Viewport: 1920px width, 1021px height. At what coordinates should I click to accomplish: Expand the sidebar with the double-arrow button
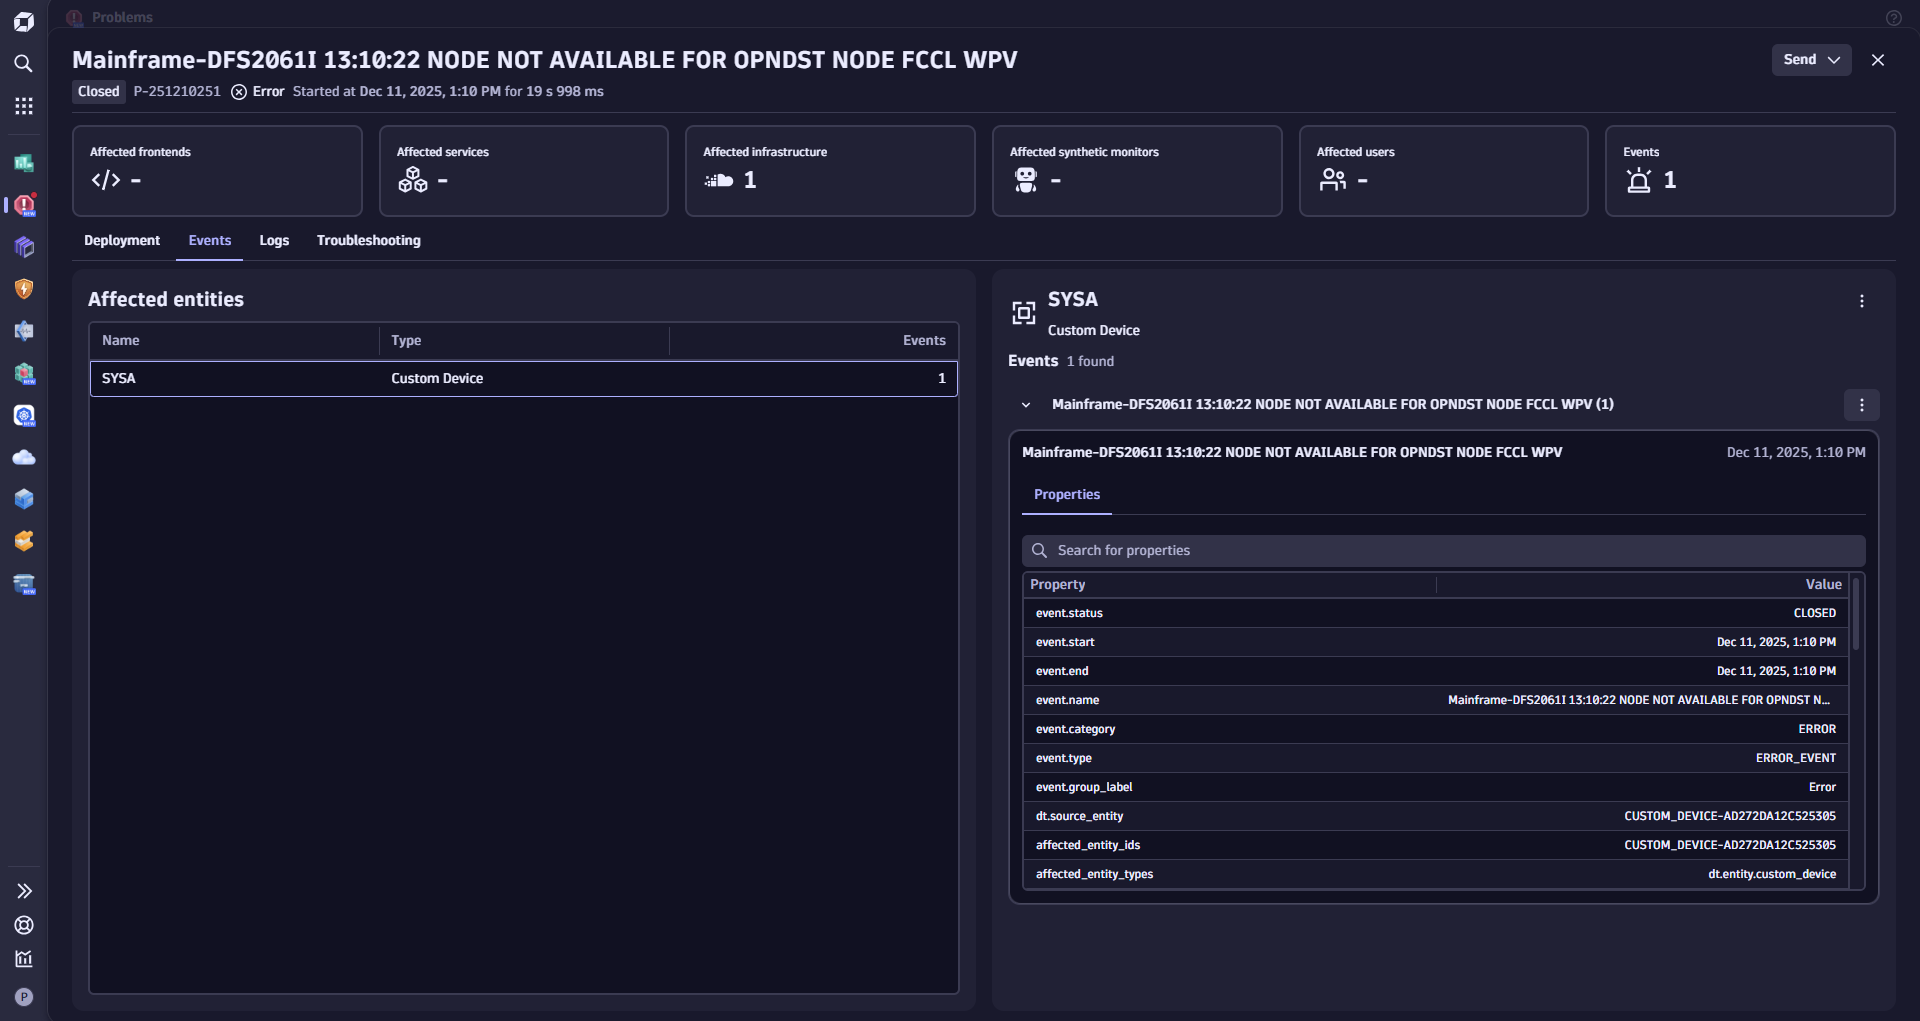click(x=24, y=891)
